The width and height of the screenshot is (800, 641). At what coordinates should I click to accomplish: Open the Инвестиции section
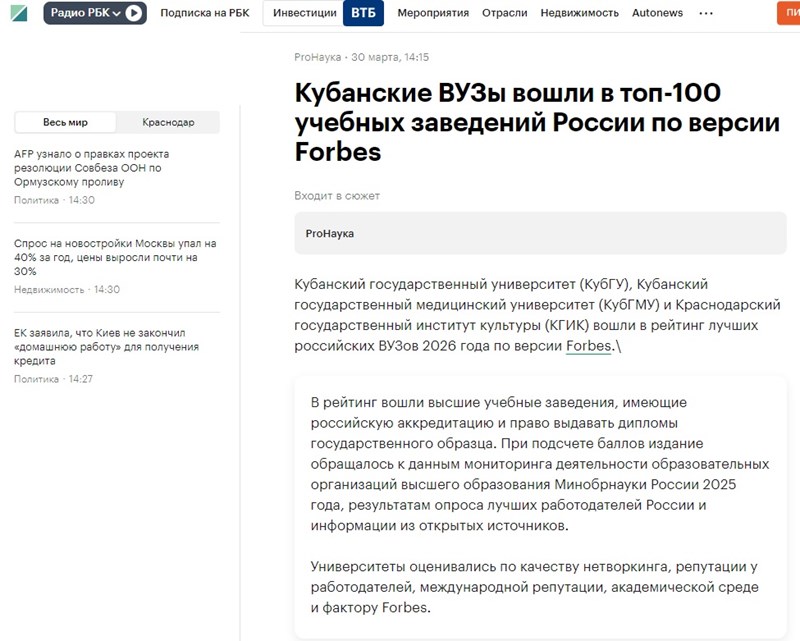(305, 13)
